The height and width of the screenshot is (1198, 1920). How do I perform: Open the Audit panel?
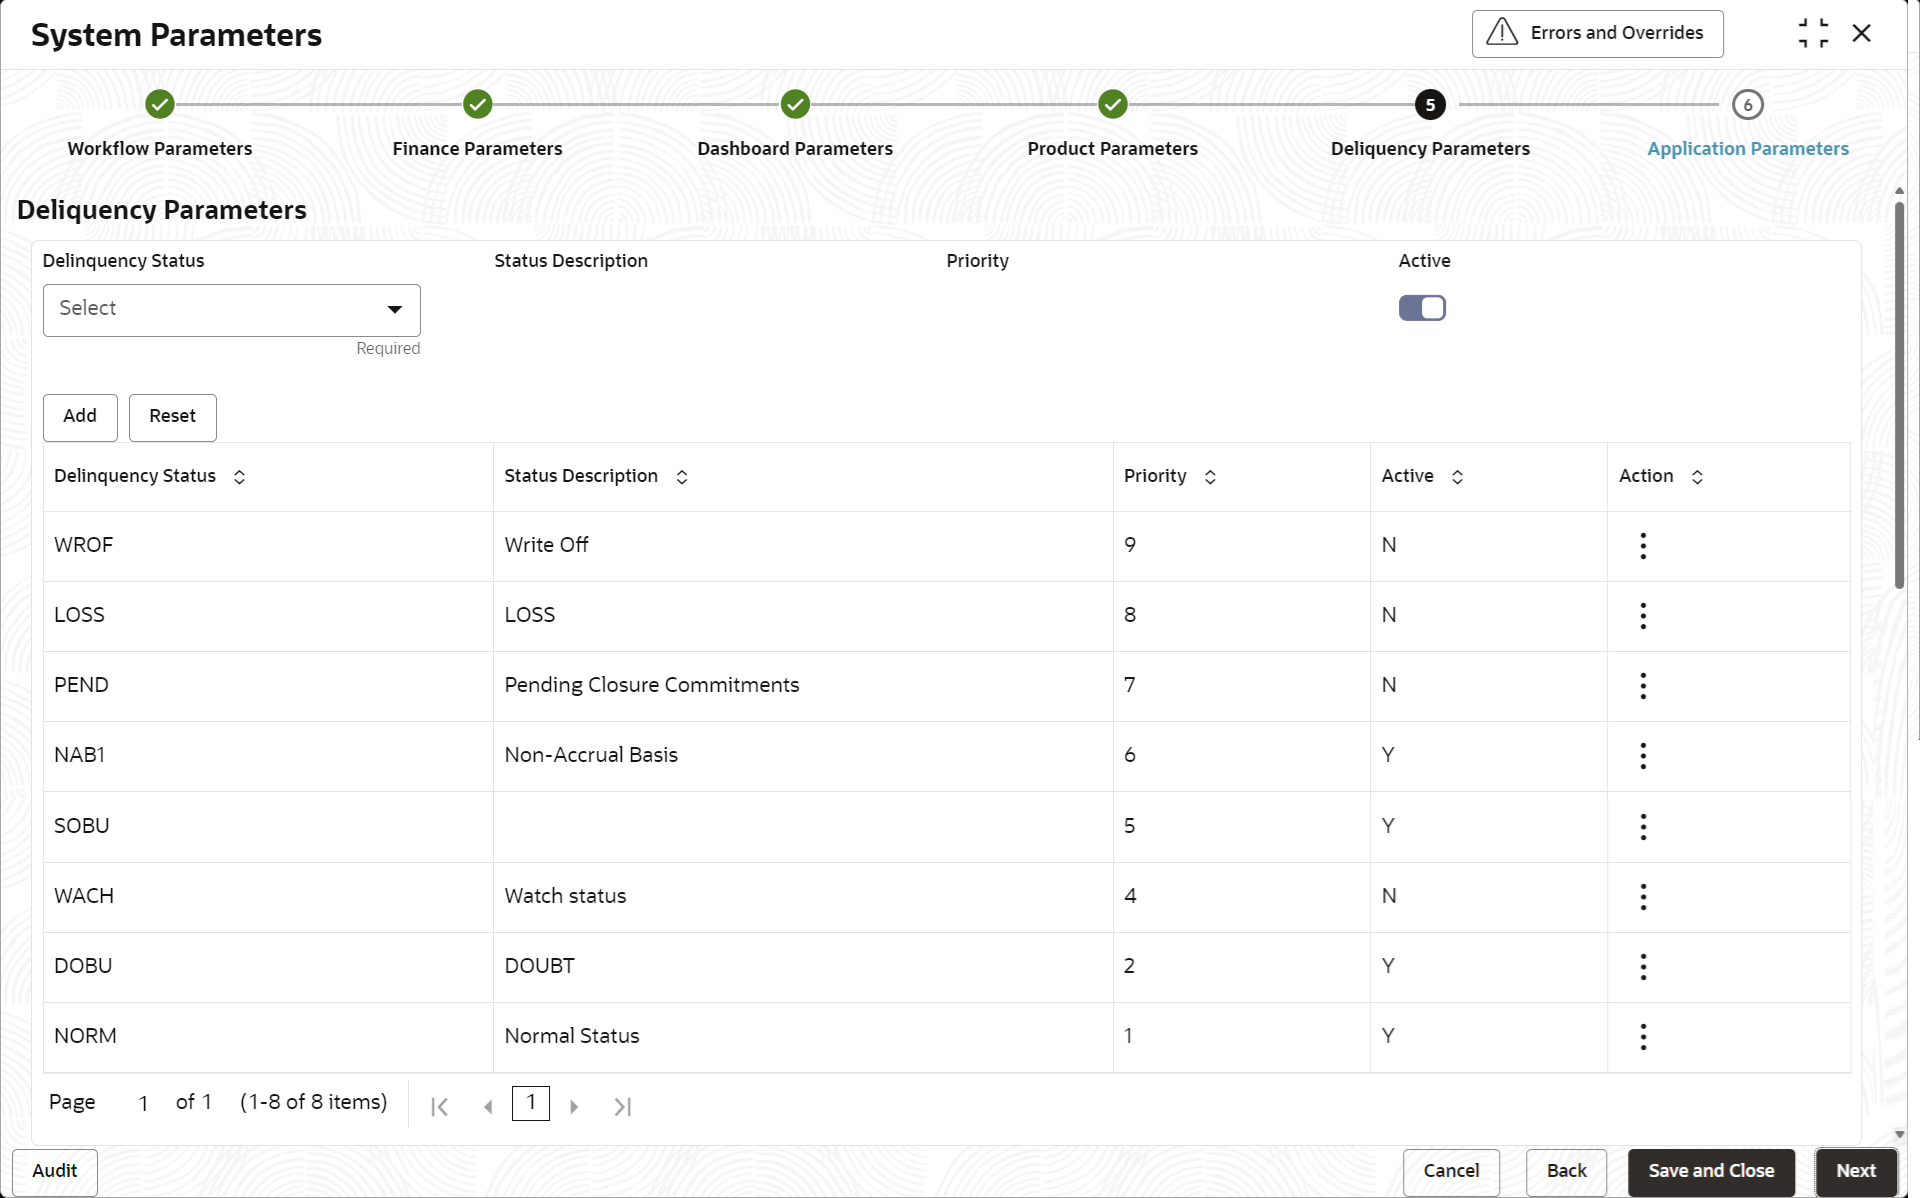pos(55,1172)
